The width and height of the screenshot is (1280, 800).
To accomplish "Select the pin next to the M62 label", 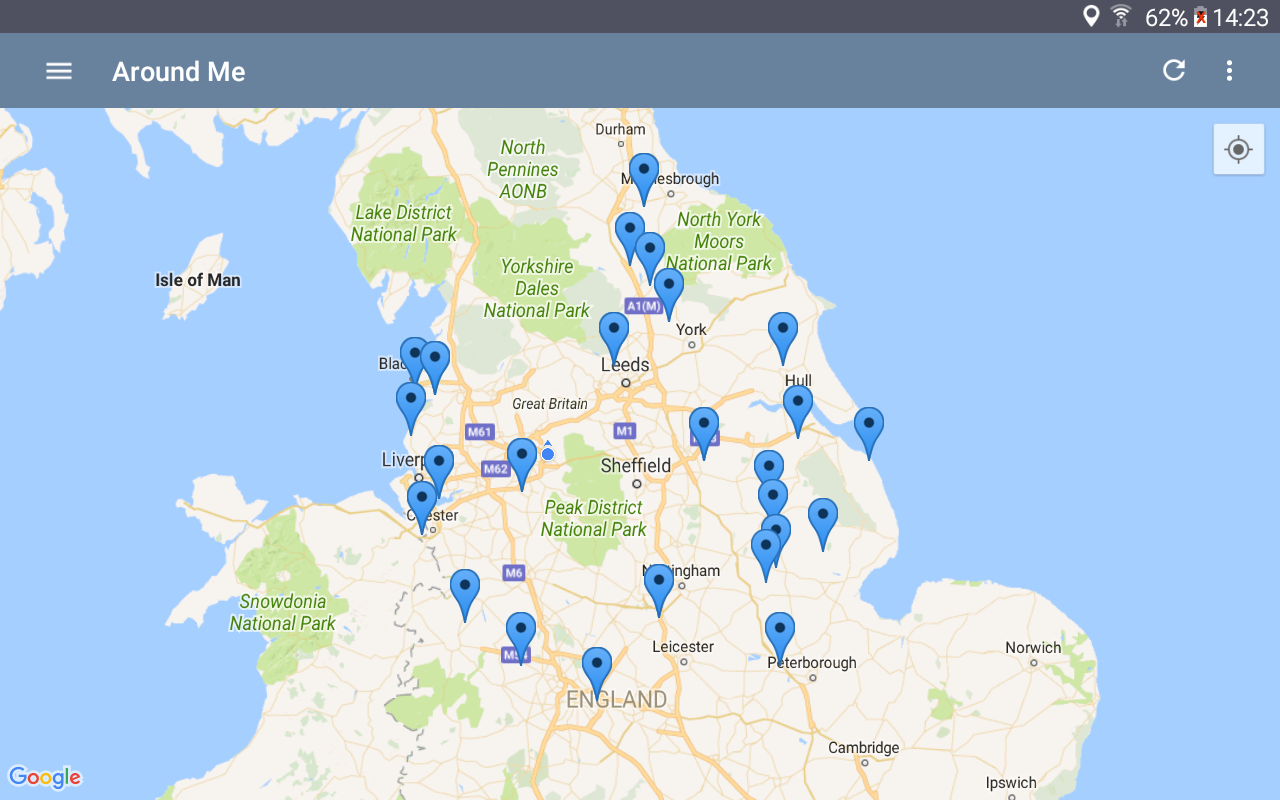I will click(522, 464).
